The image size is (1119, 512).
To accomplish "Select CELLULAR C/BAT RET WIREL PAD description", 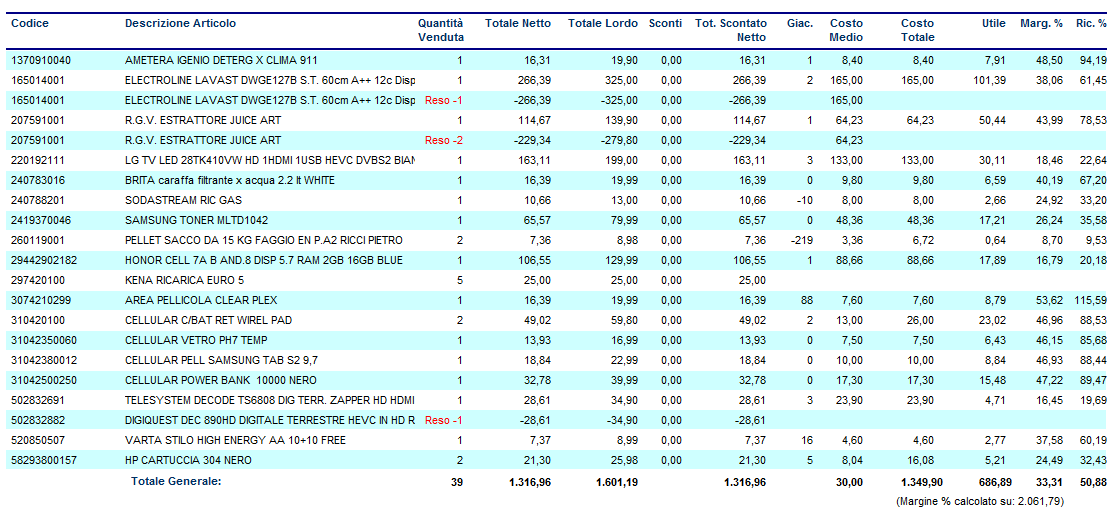I will tap(208, 320).
